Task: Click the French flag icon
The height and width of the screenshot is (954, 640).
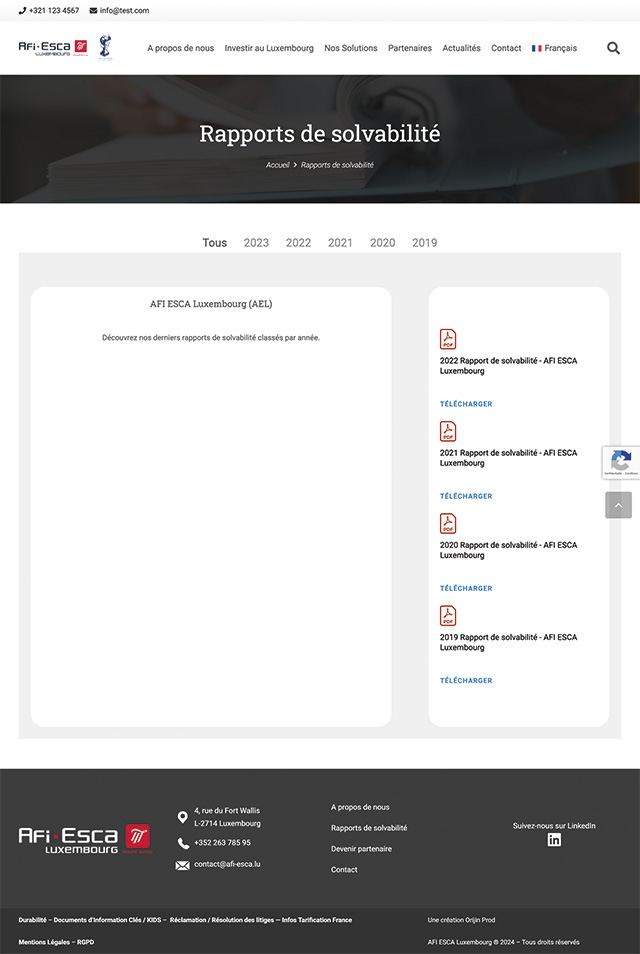Action: 537,48
